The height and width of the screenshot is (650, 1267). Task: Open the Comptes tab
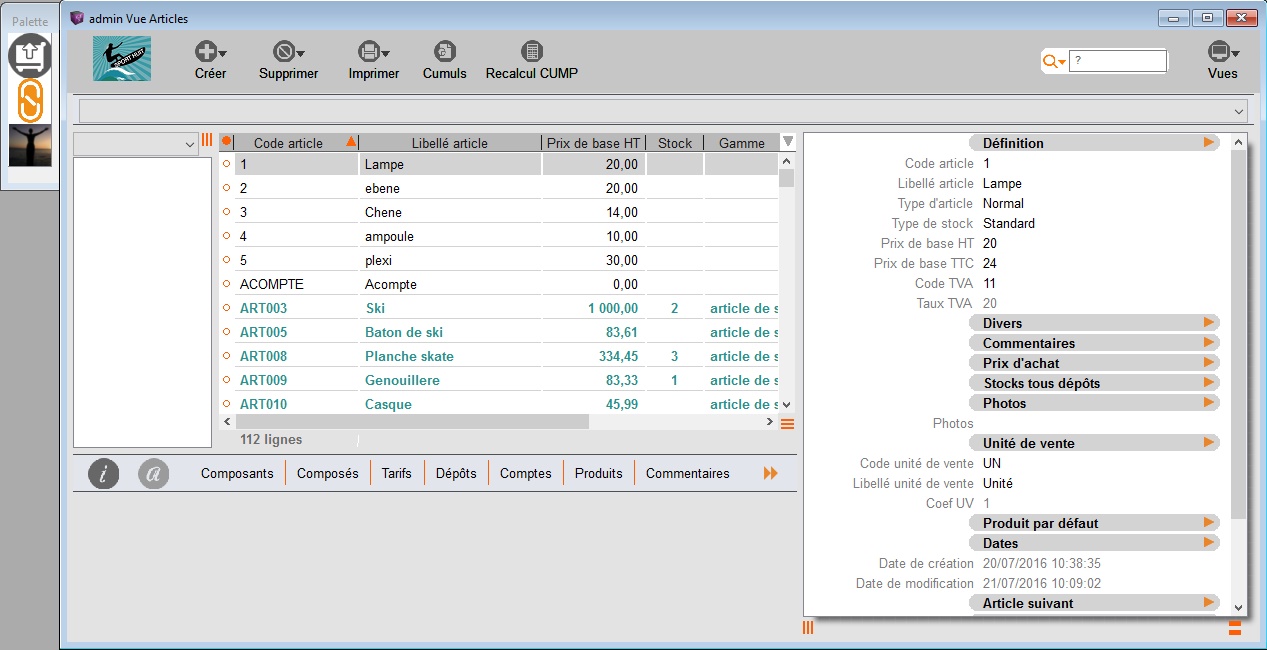pyautogui.click(x=526, y=474)
